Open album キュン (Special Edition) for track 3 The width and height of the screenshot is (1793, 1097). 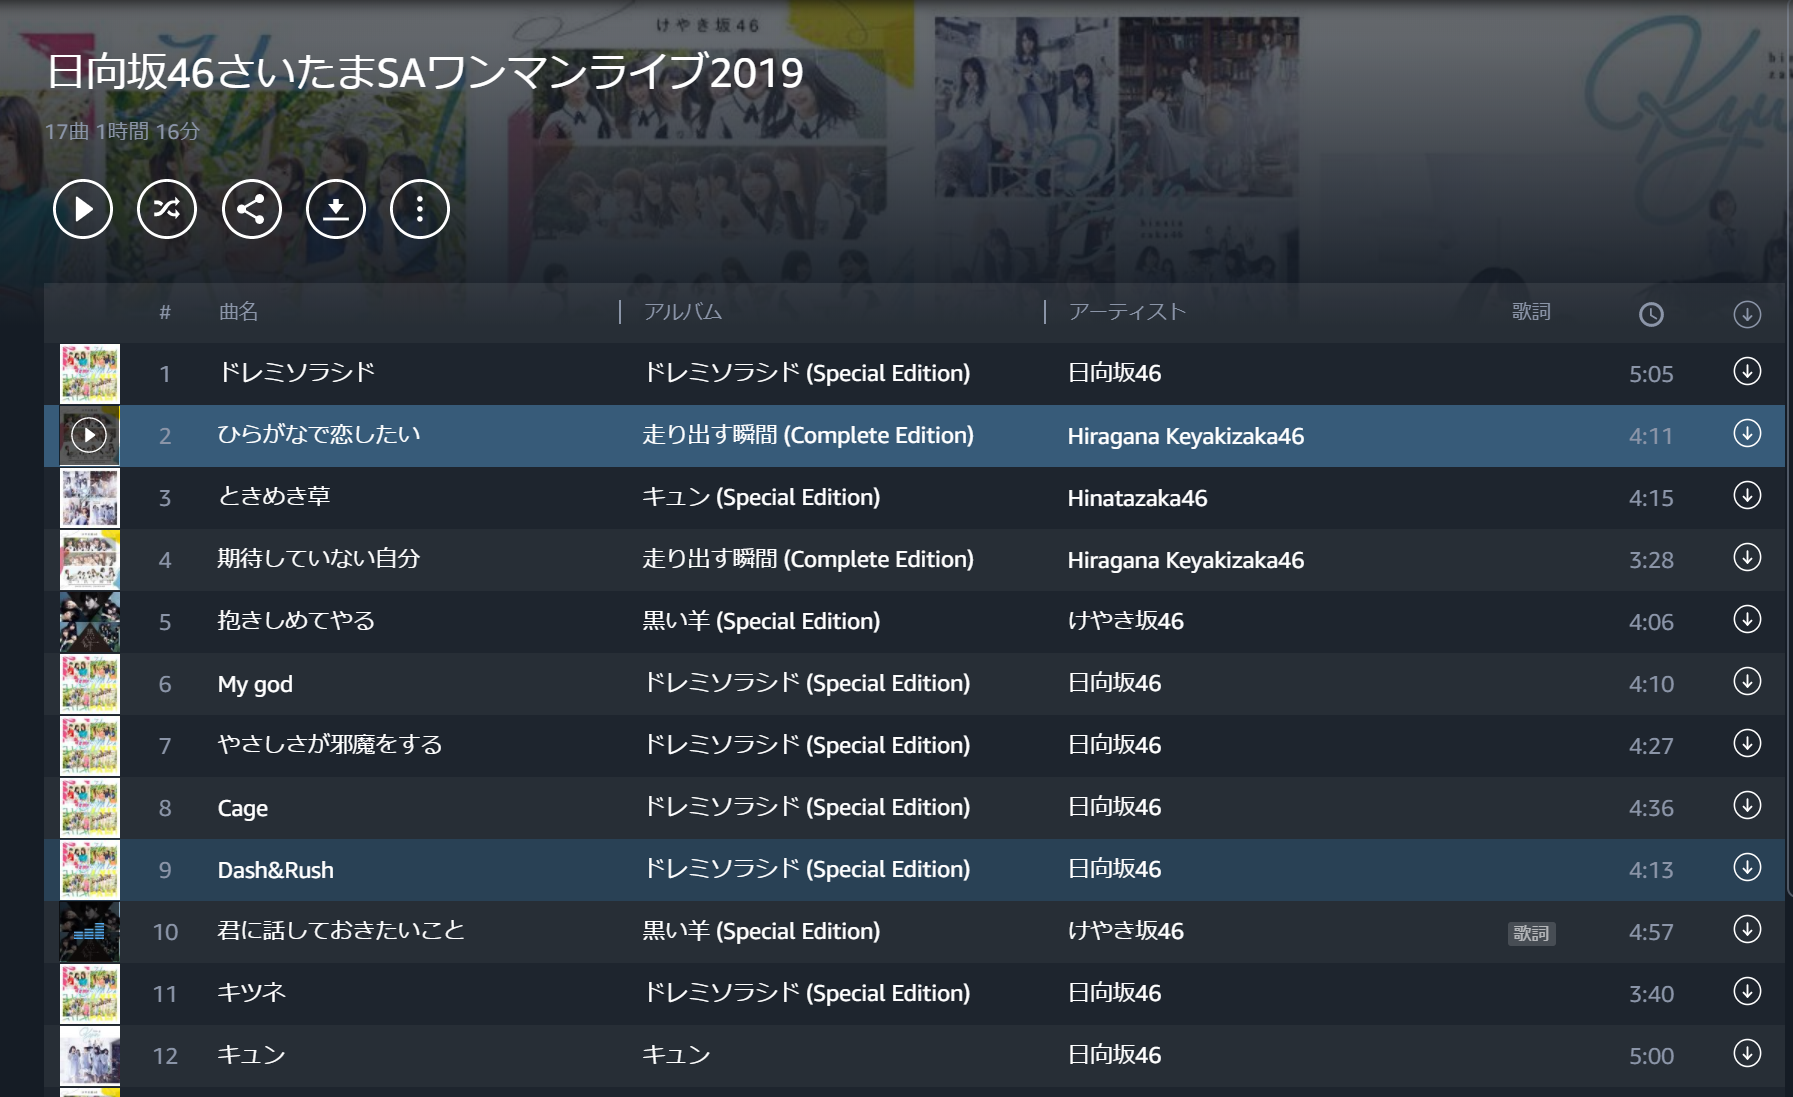pyautogui.click(x=761, y=497)
